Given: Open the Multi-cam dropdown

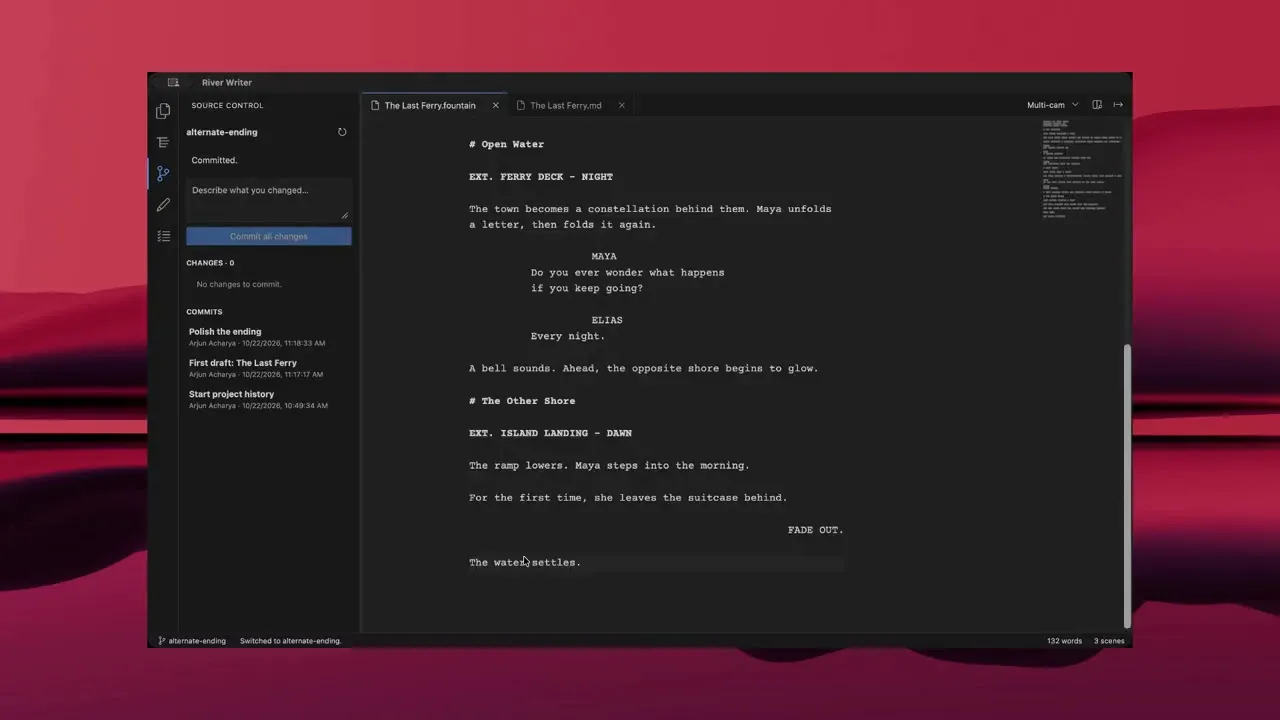Looking at the screenshot, I should [x=1053, y=105].
